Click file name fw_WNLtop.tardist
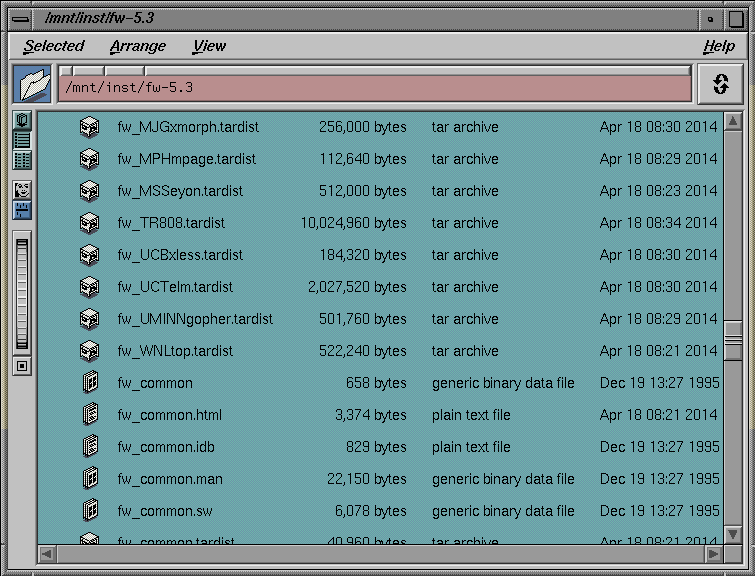The image size is (755, 576). (175, 351)
